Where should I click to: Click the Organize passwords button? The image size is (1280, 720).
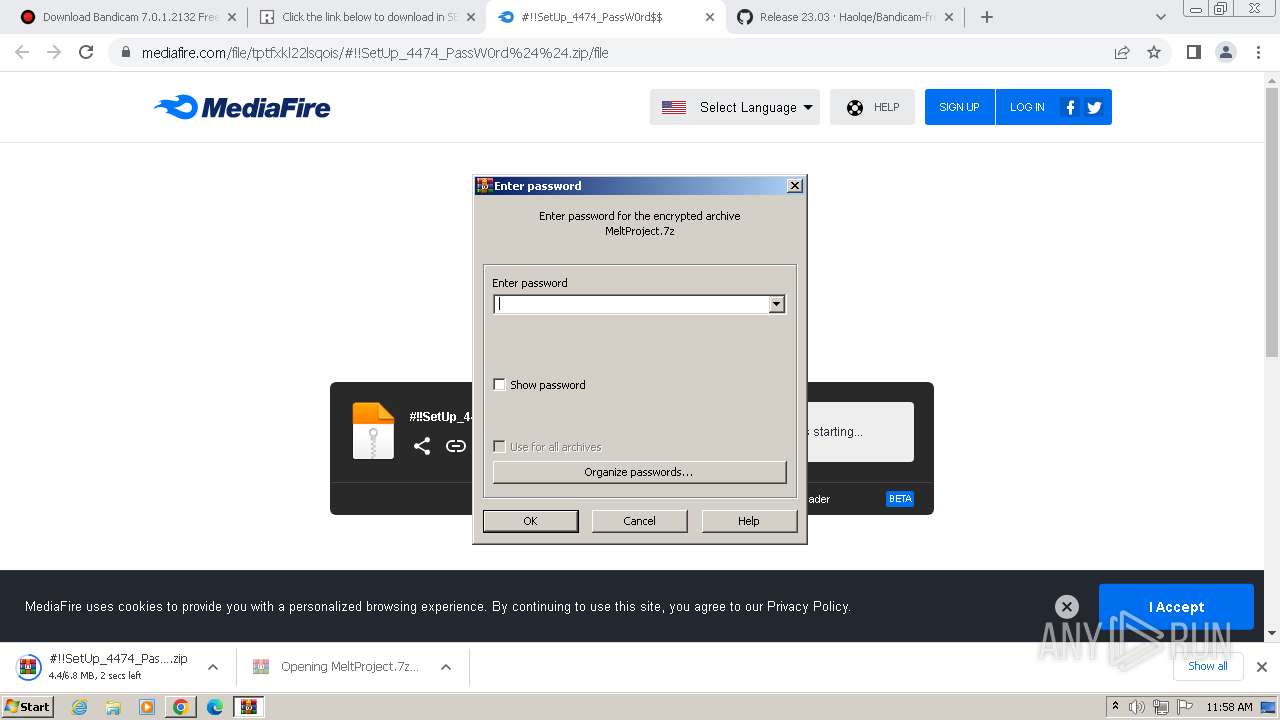click(x=639, y=472)
